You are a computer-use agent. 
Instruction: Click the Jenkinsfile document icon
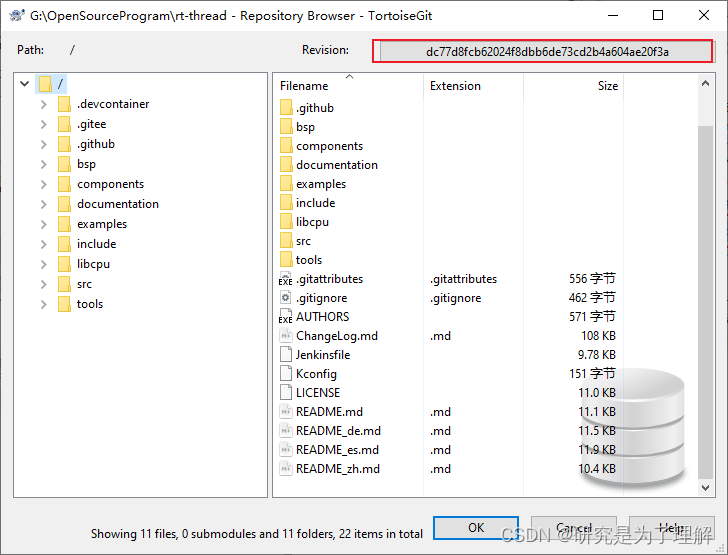pos(286,355)
